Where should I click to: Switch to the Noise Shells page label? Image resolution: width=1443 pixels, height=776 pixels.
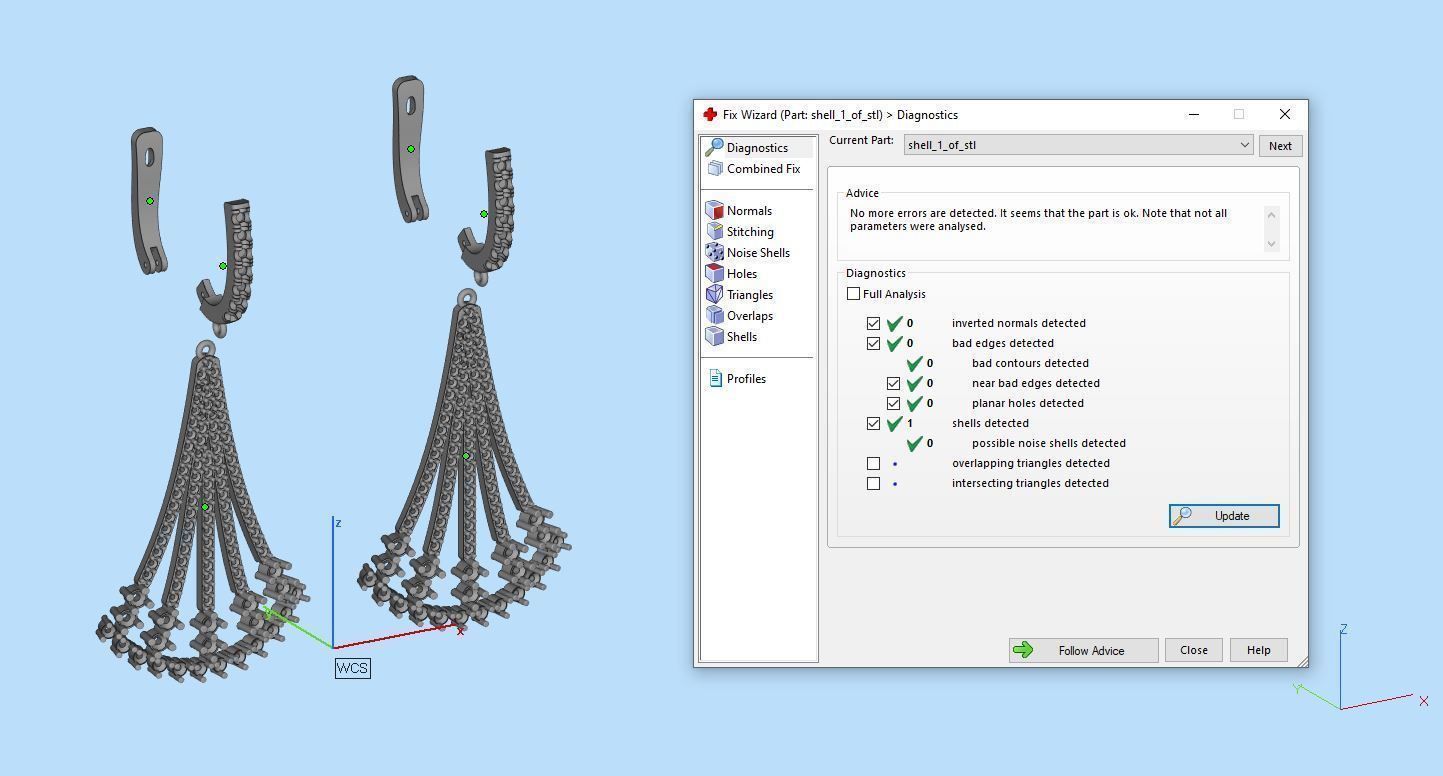(x=758, y=253)
